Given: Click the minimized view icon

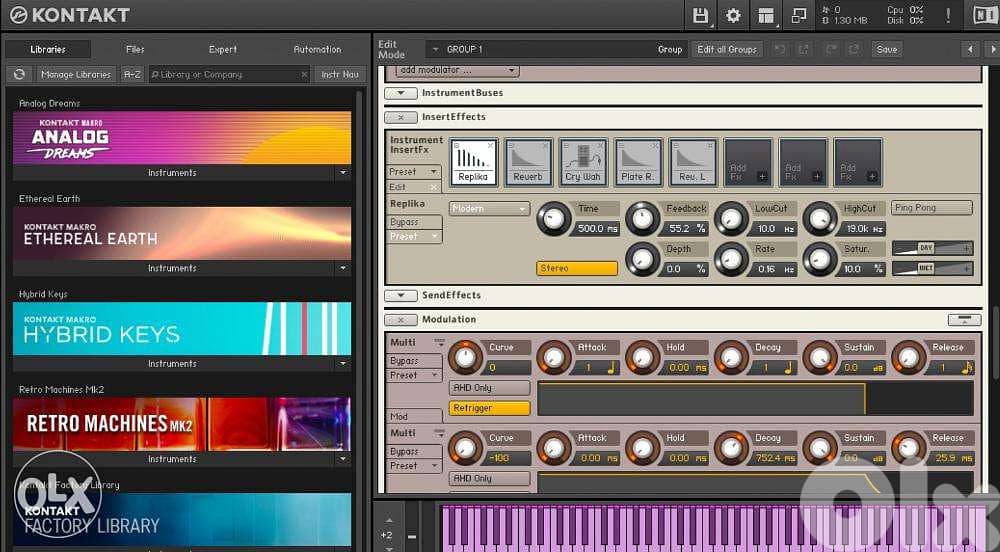Looking at the screenshot, I should point(798,16).
